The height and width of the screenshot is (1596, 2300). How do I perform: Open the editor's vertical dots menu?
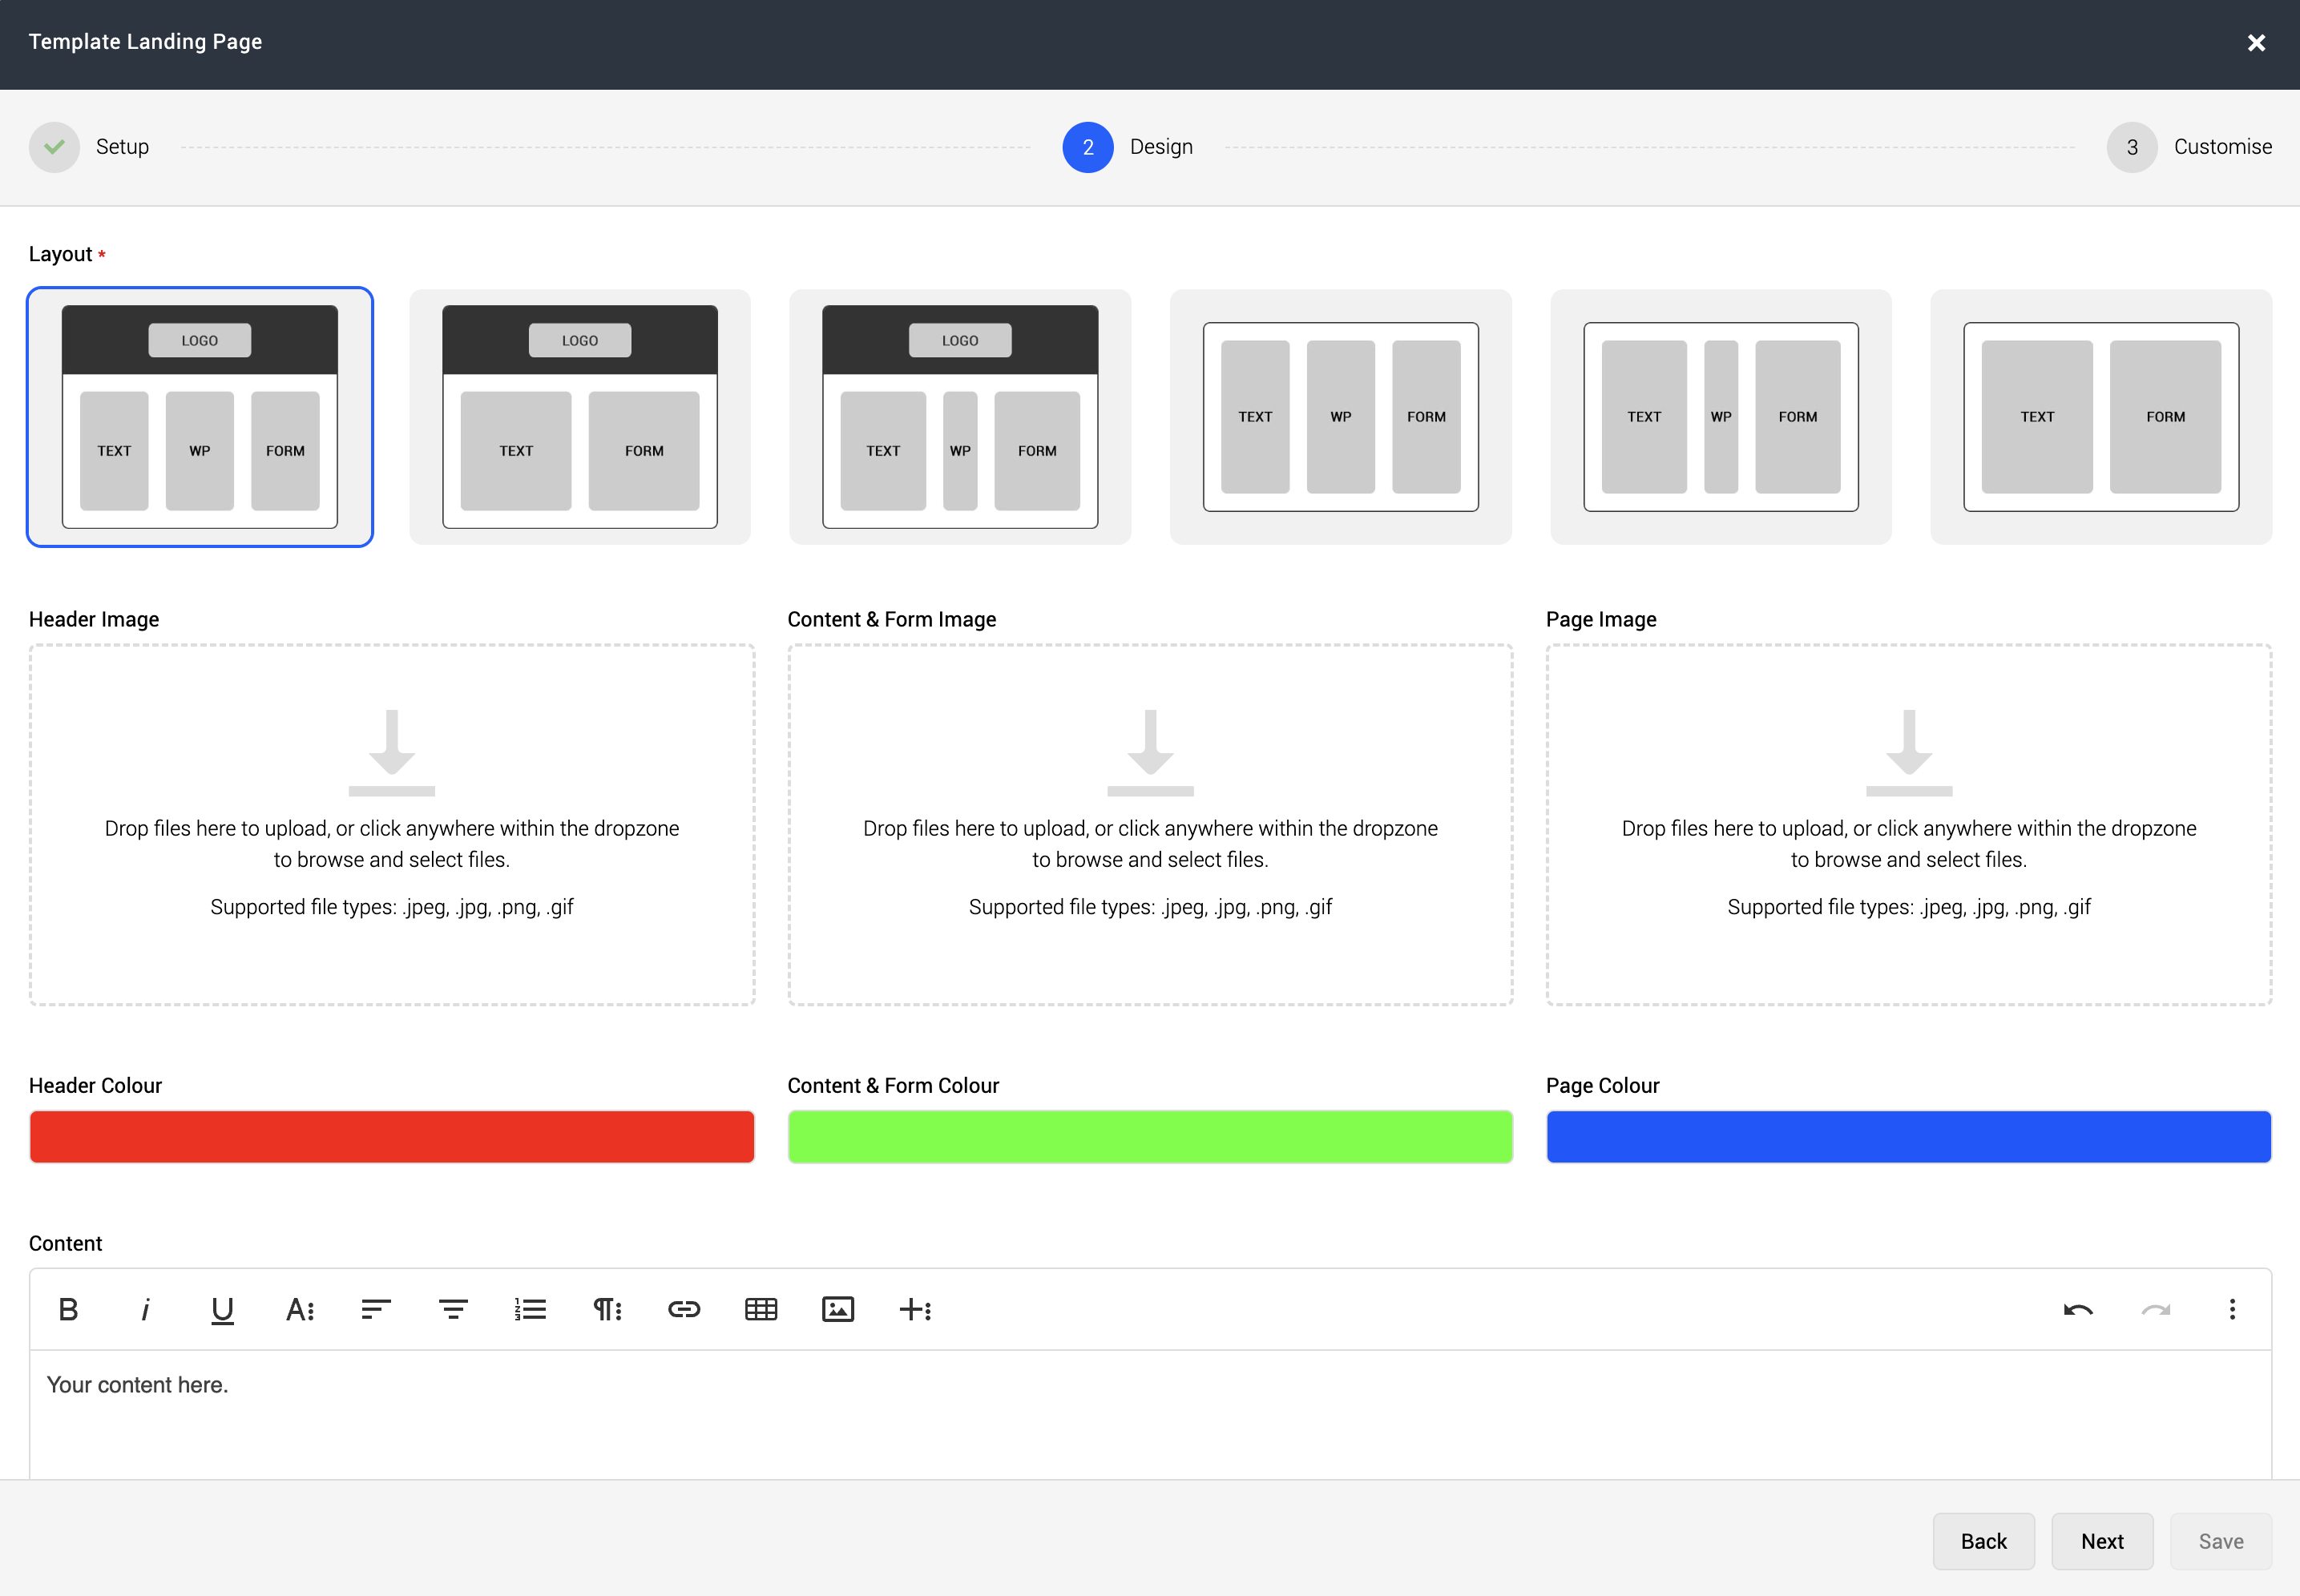pos(2232,1309)
